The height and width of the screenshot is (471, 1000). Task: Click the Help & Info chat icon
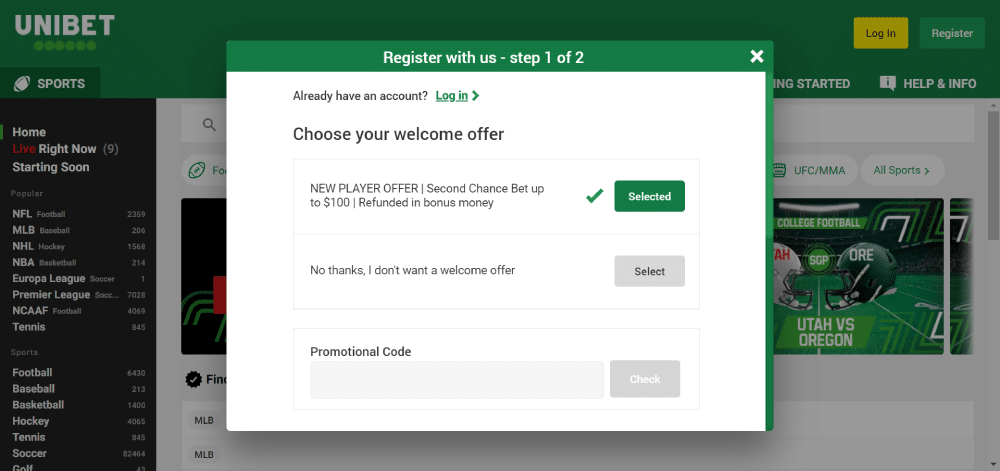tap(887, 83)
